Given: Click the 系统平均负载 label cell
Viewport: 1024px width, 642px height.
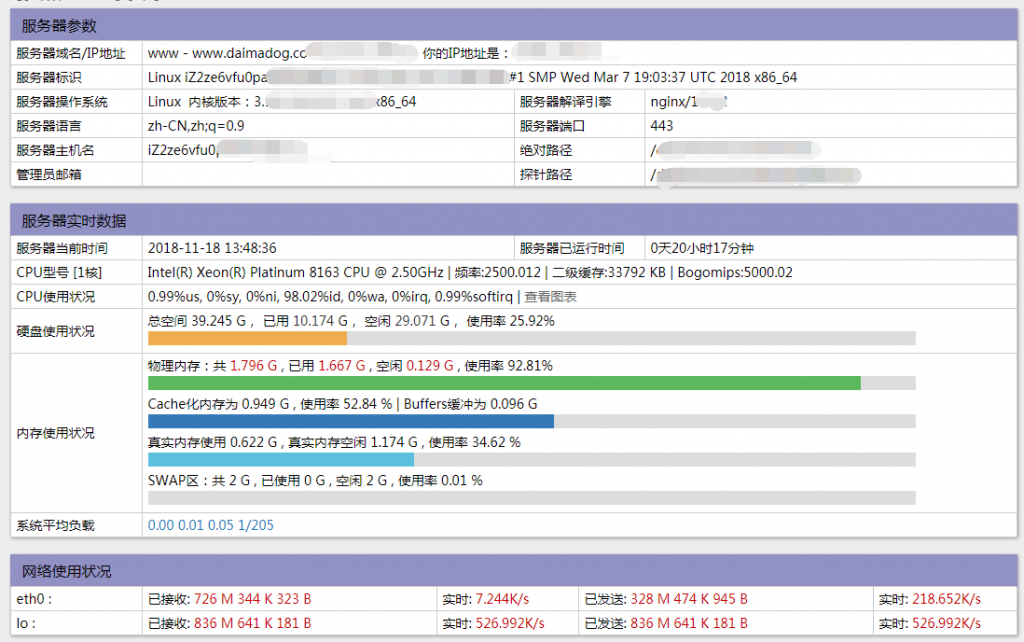Looking at the screenshot, I should pos(76,525).
